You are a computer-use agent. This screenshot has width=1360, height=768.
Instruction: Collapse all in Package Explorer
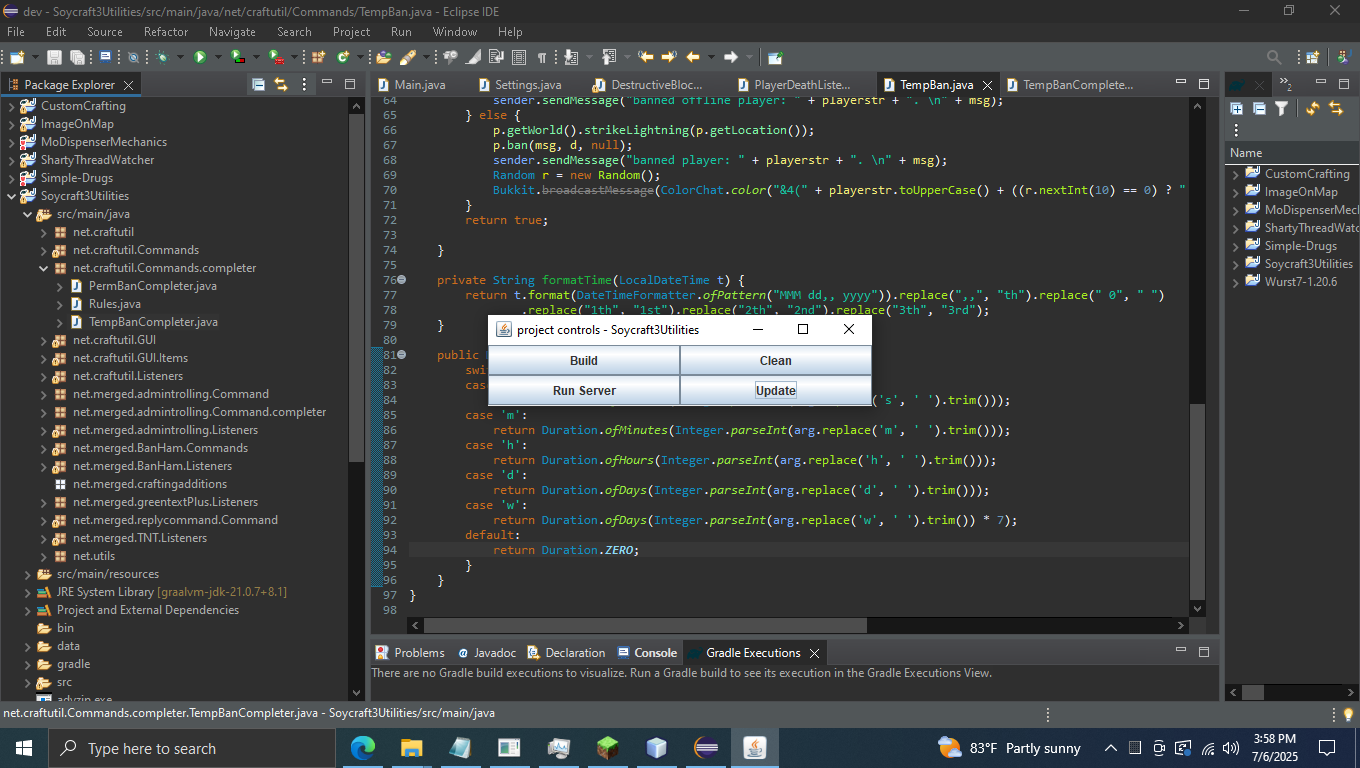pos(258,84)
